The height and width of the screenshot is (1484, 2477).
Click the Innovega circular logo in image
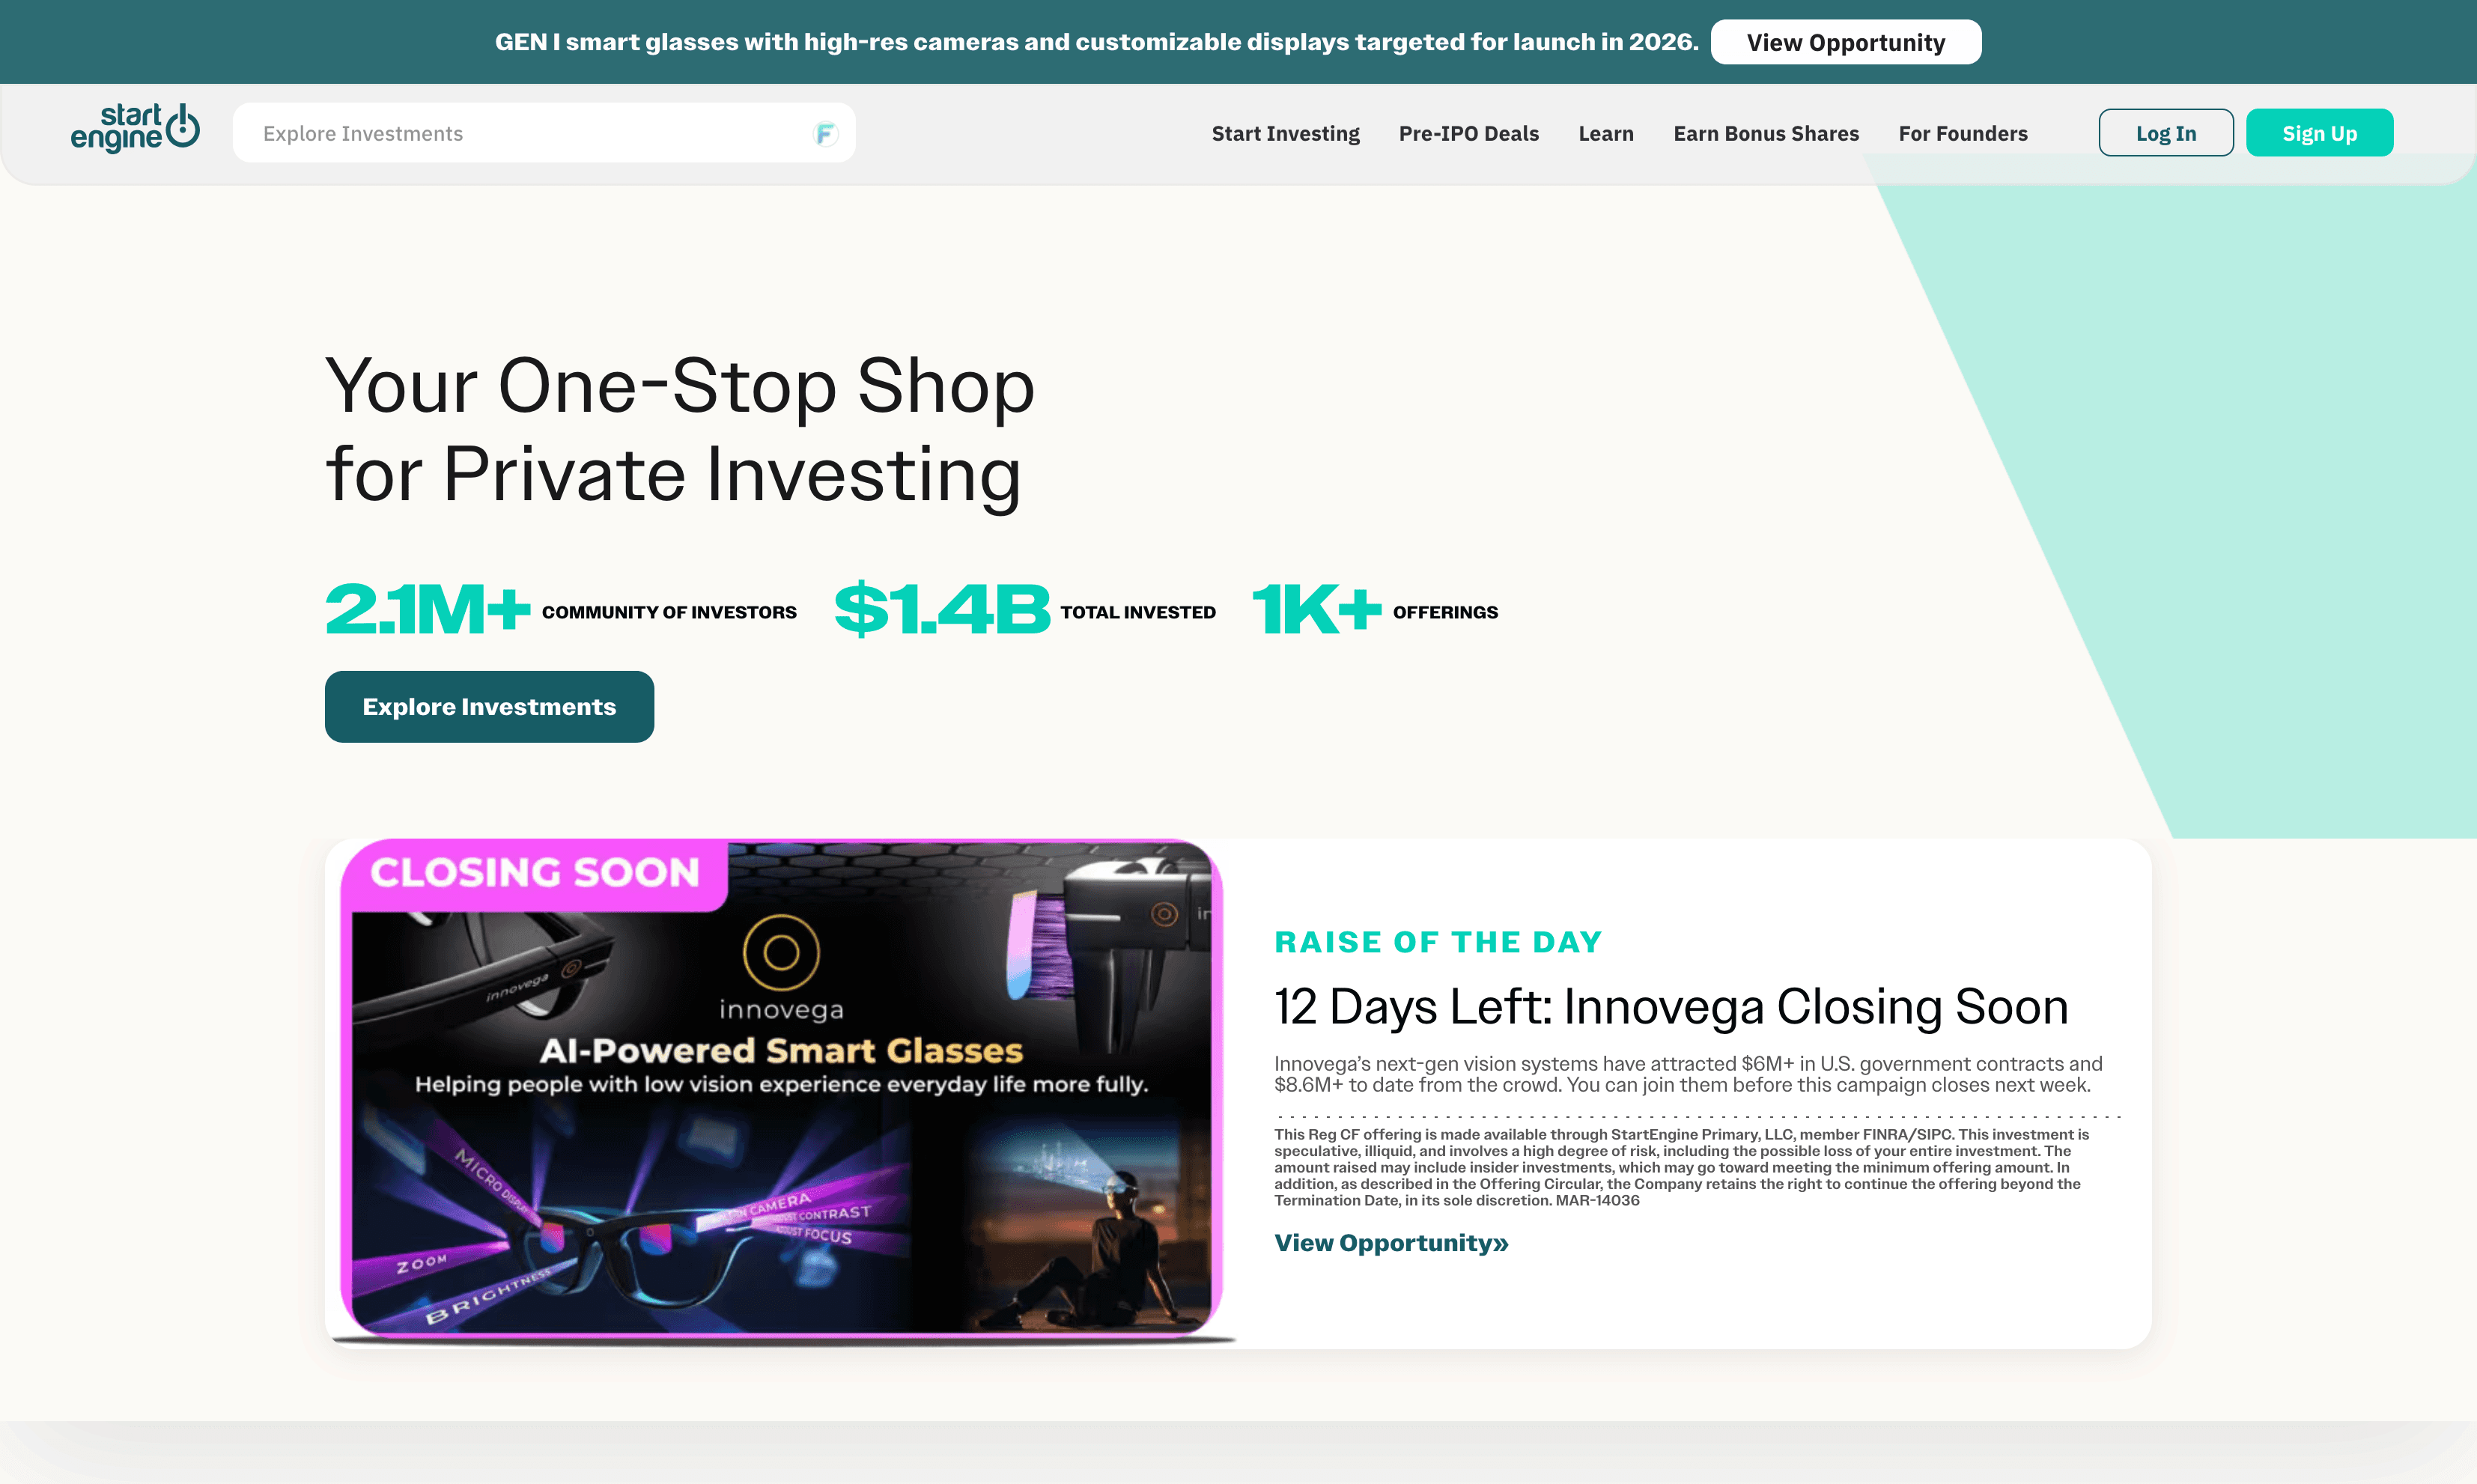tap(781, 952)
